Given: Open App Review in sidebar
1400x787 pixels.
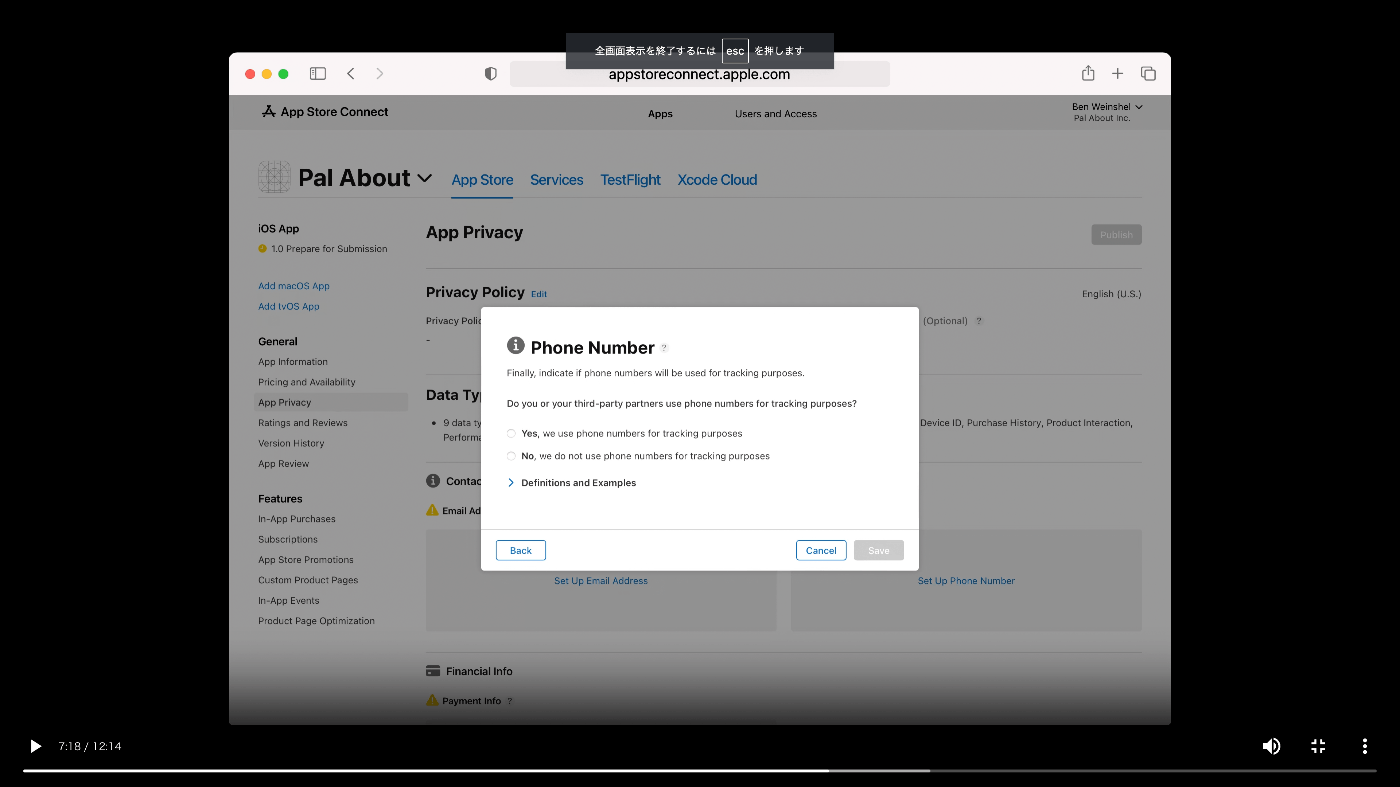Looking at the screenshot, I should (x=284, y=464).
